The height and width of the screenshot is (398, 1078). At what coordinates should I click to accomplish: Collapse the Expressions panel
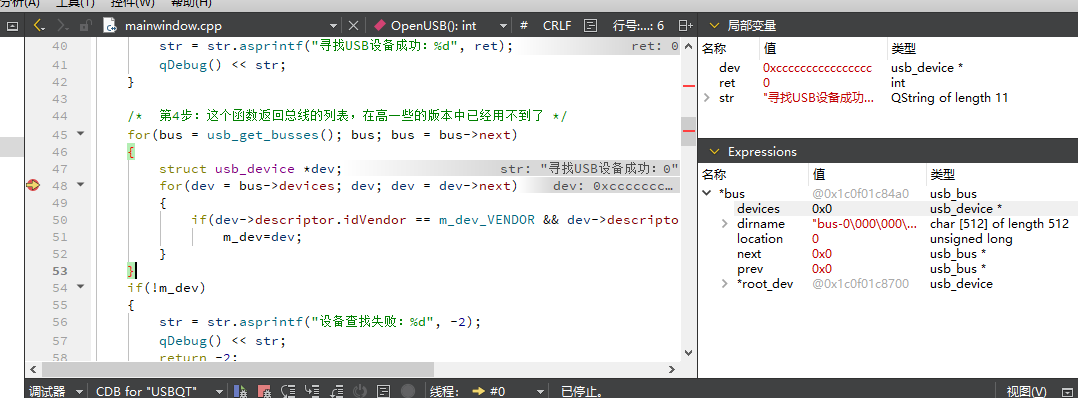point(713,152)
